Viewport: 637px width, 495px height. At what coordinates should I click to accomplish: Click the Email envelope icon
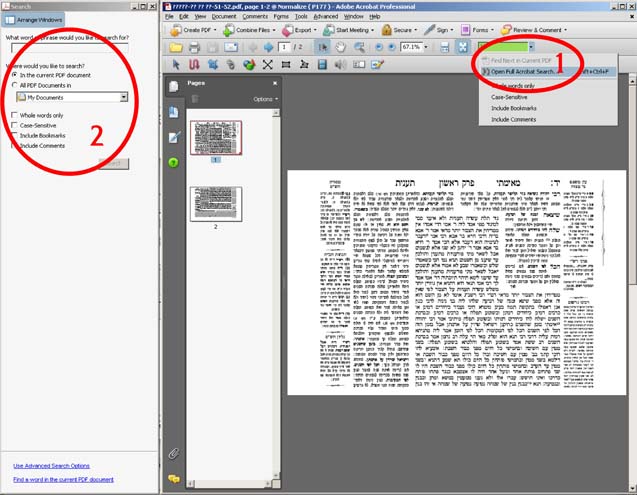231,47
